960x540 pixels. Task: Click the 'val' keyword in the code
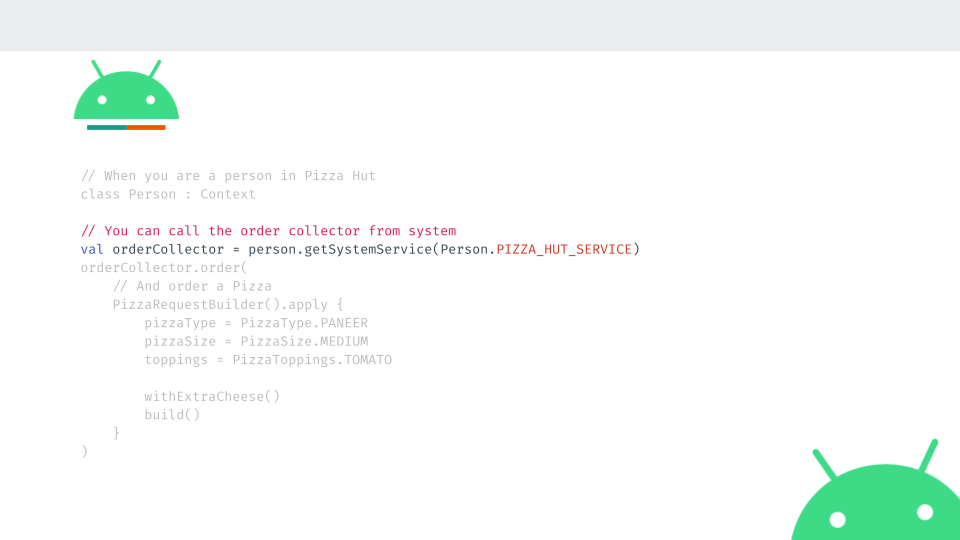(92, 249)
